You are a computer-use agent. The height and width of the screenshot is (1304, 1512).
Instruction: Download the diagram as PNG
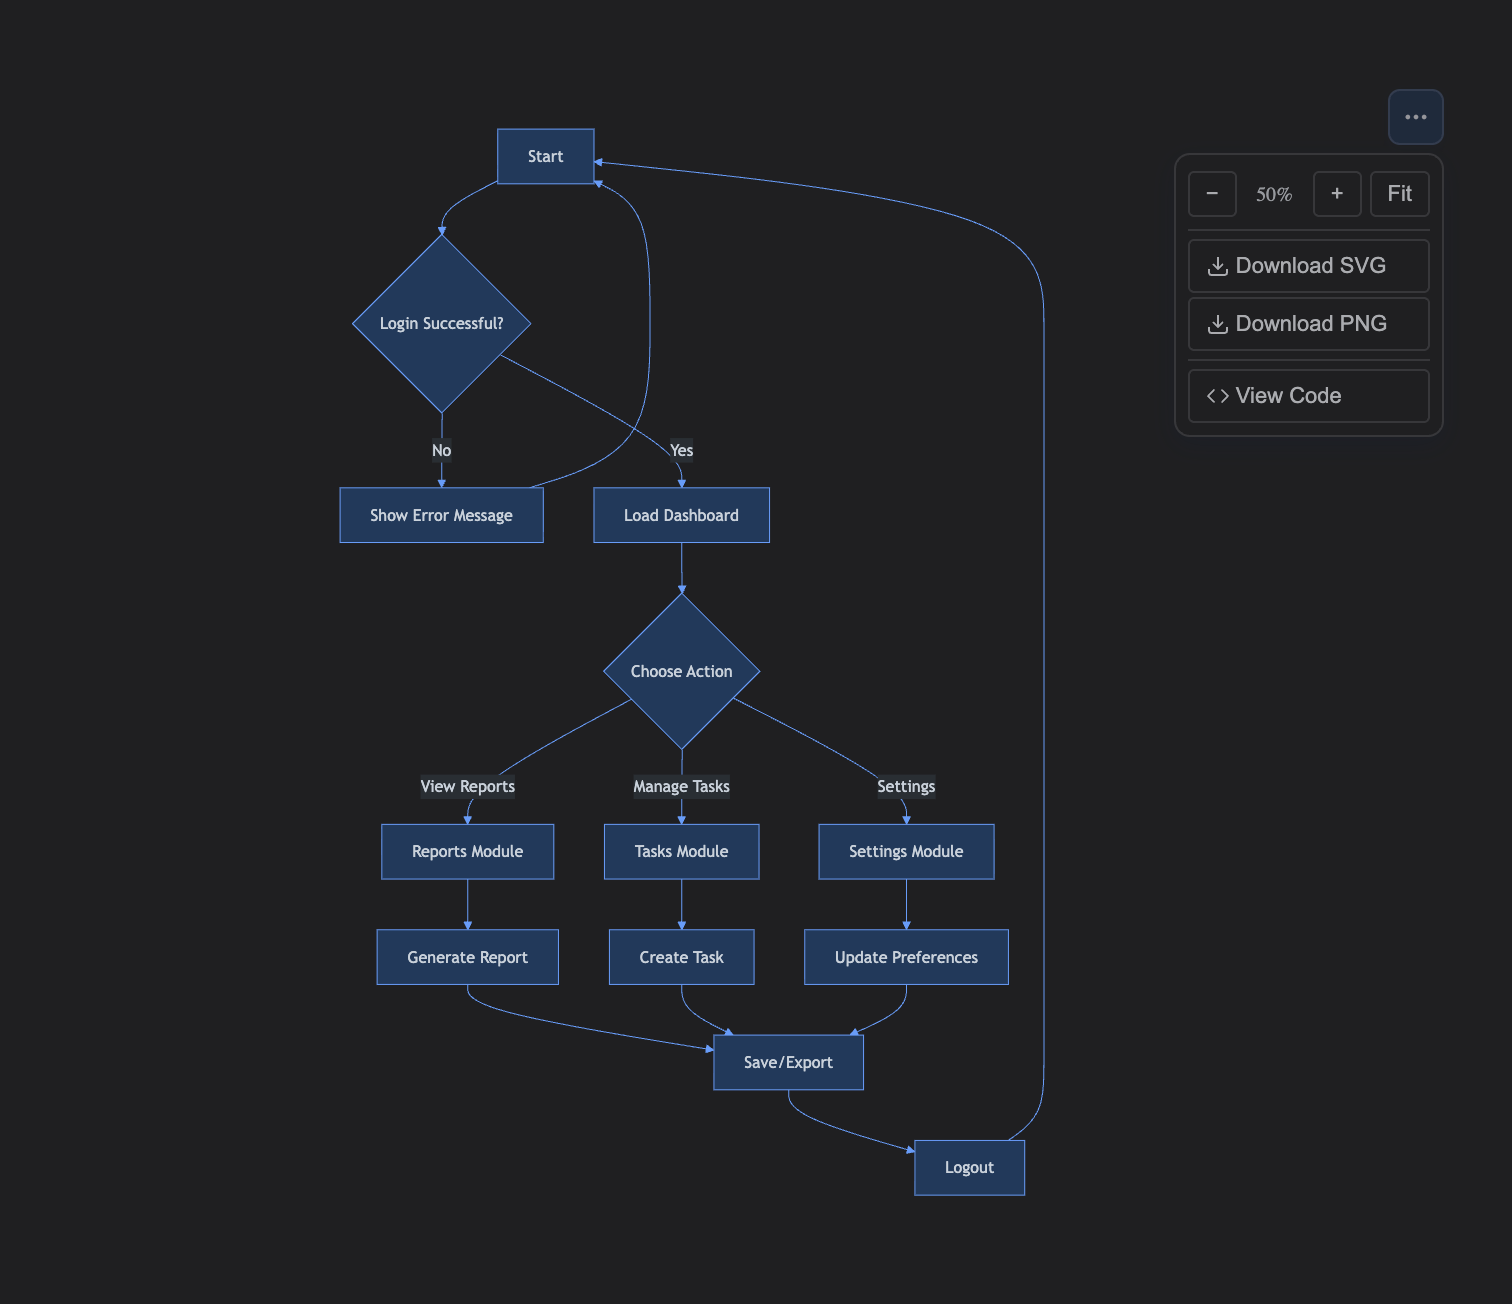tap(1308, 324)
